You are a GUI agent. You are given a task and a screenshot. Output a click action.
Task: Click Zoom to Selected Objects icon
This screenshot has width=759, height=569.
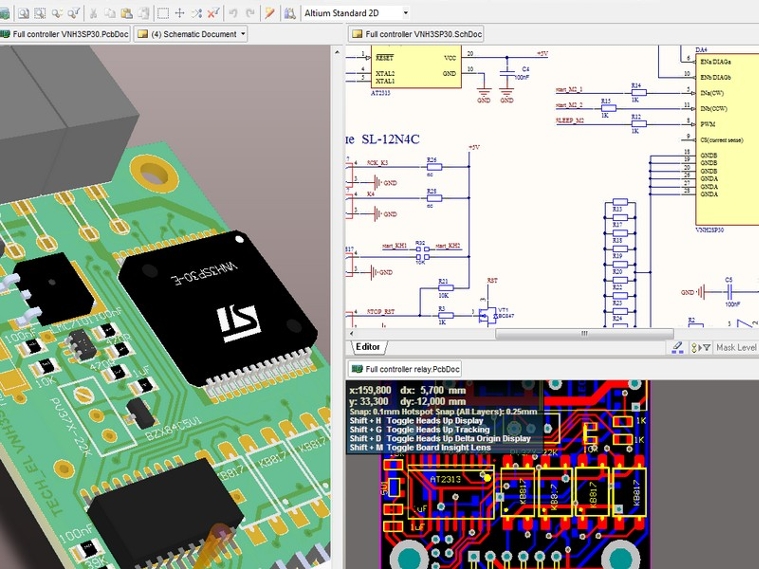click(58, 13)
